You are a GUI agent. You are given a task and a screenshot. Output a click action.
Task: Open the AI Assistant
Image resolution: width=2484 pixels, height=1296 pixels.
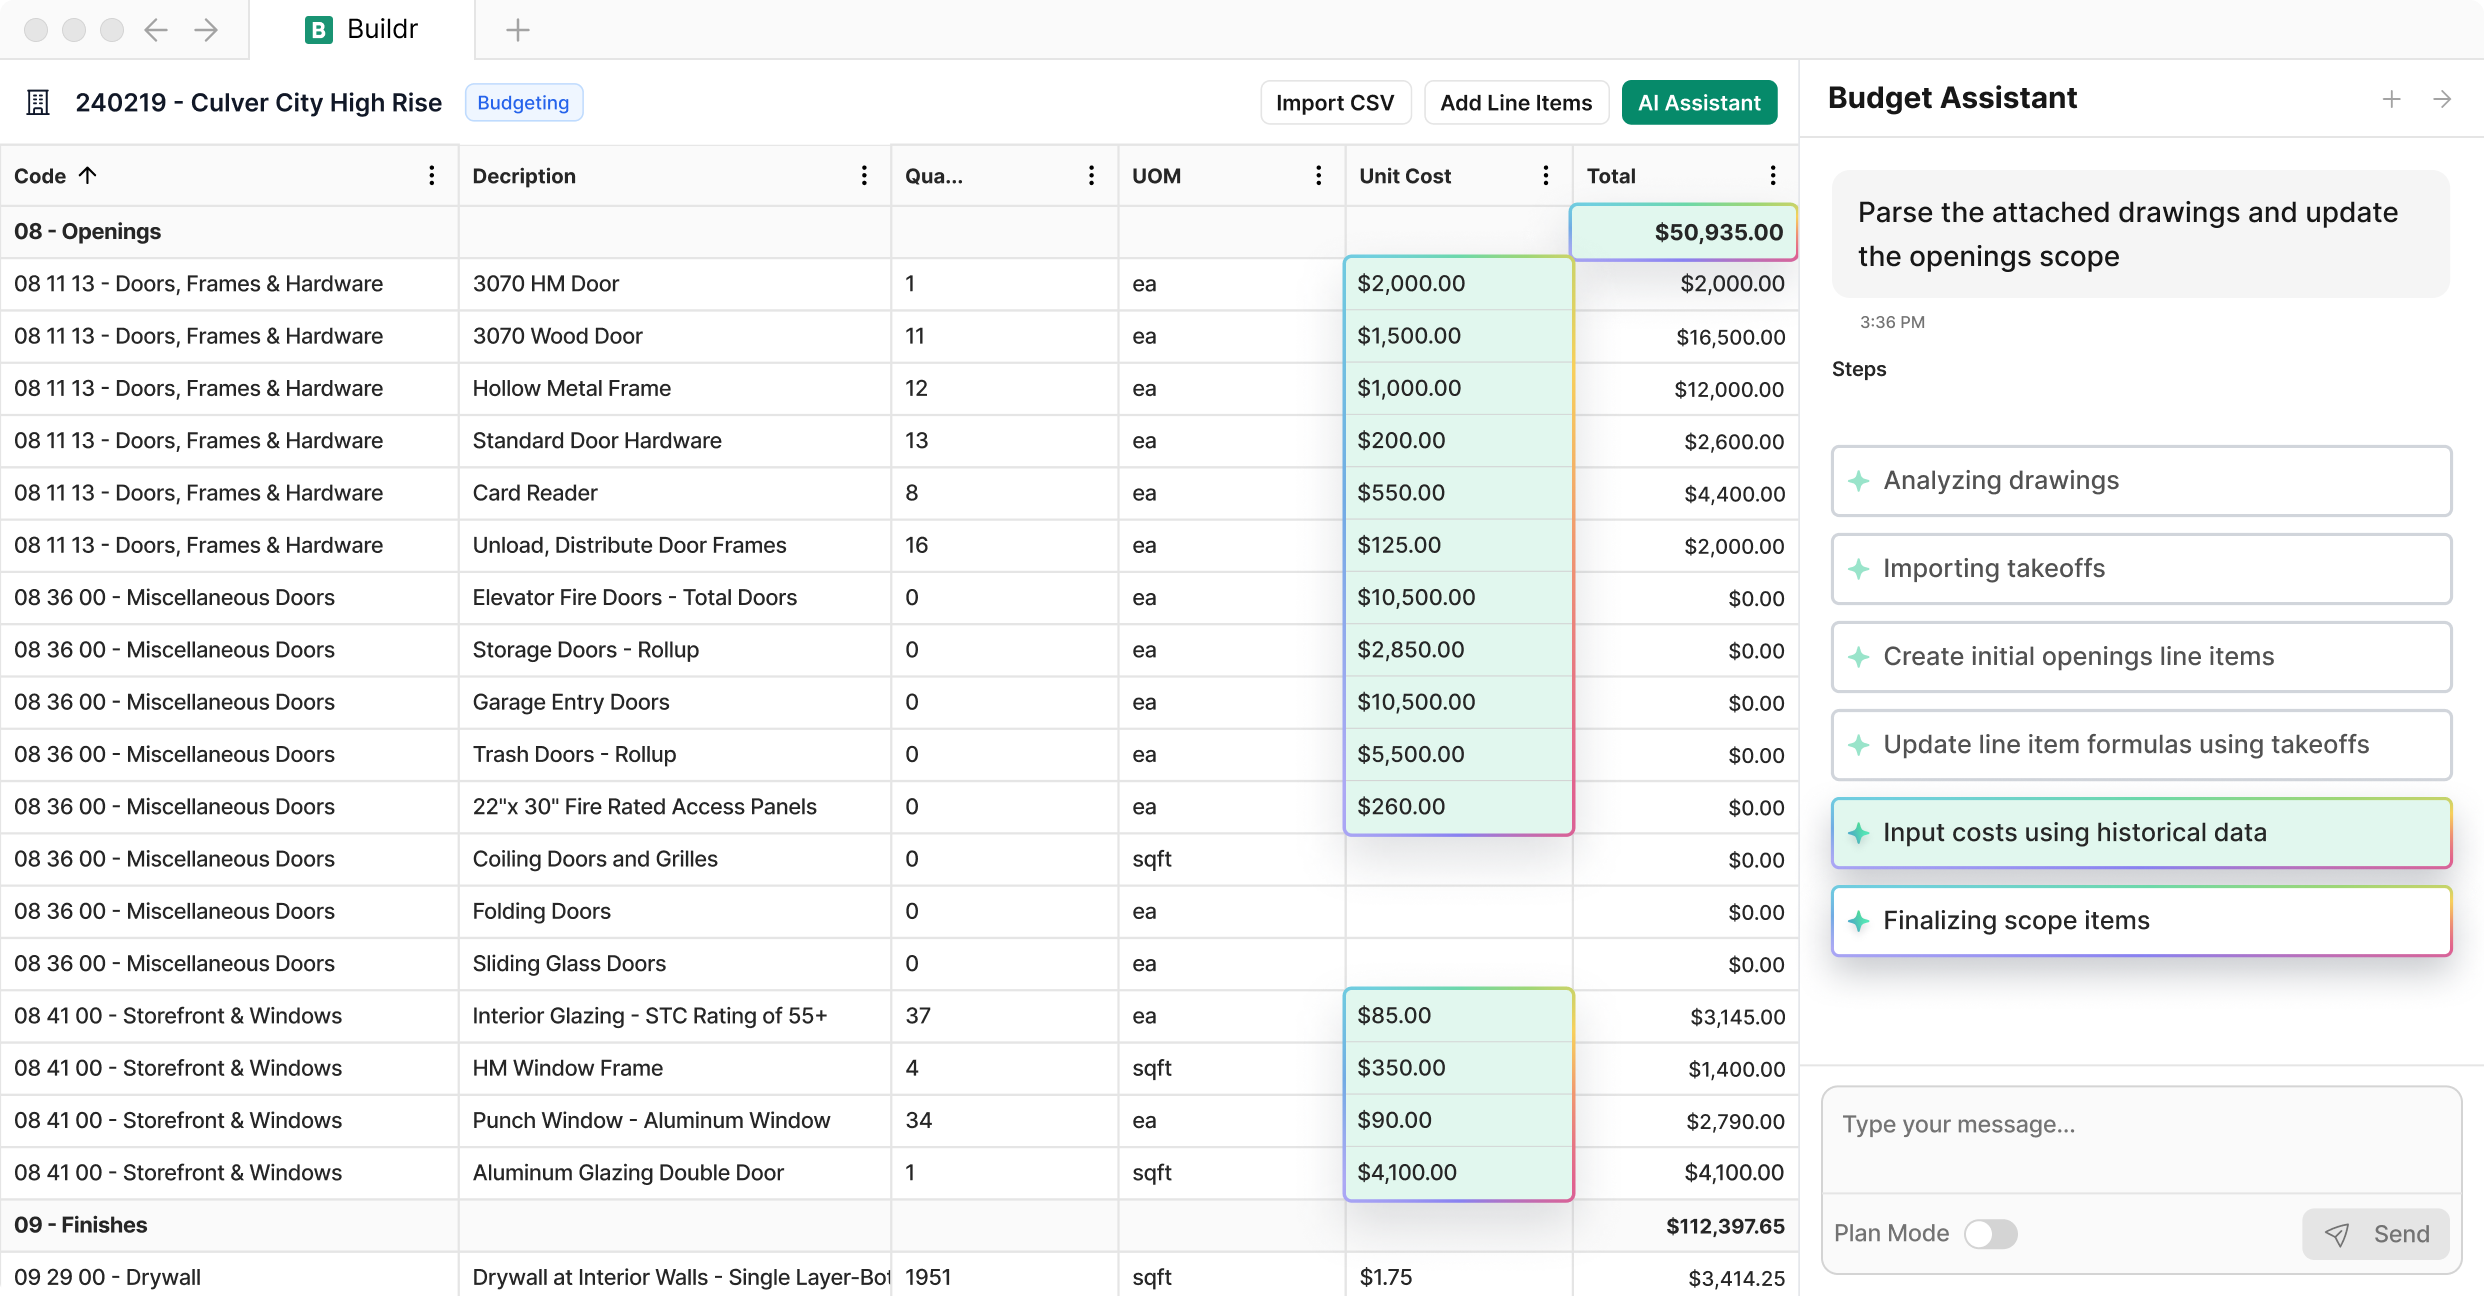pos(1699,102)
